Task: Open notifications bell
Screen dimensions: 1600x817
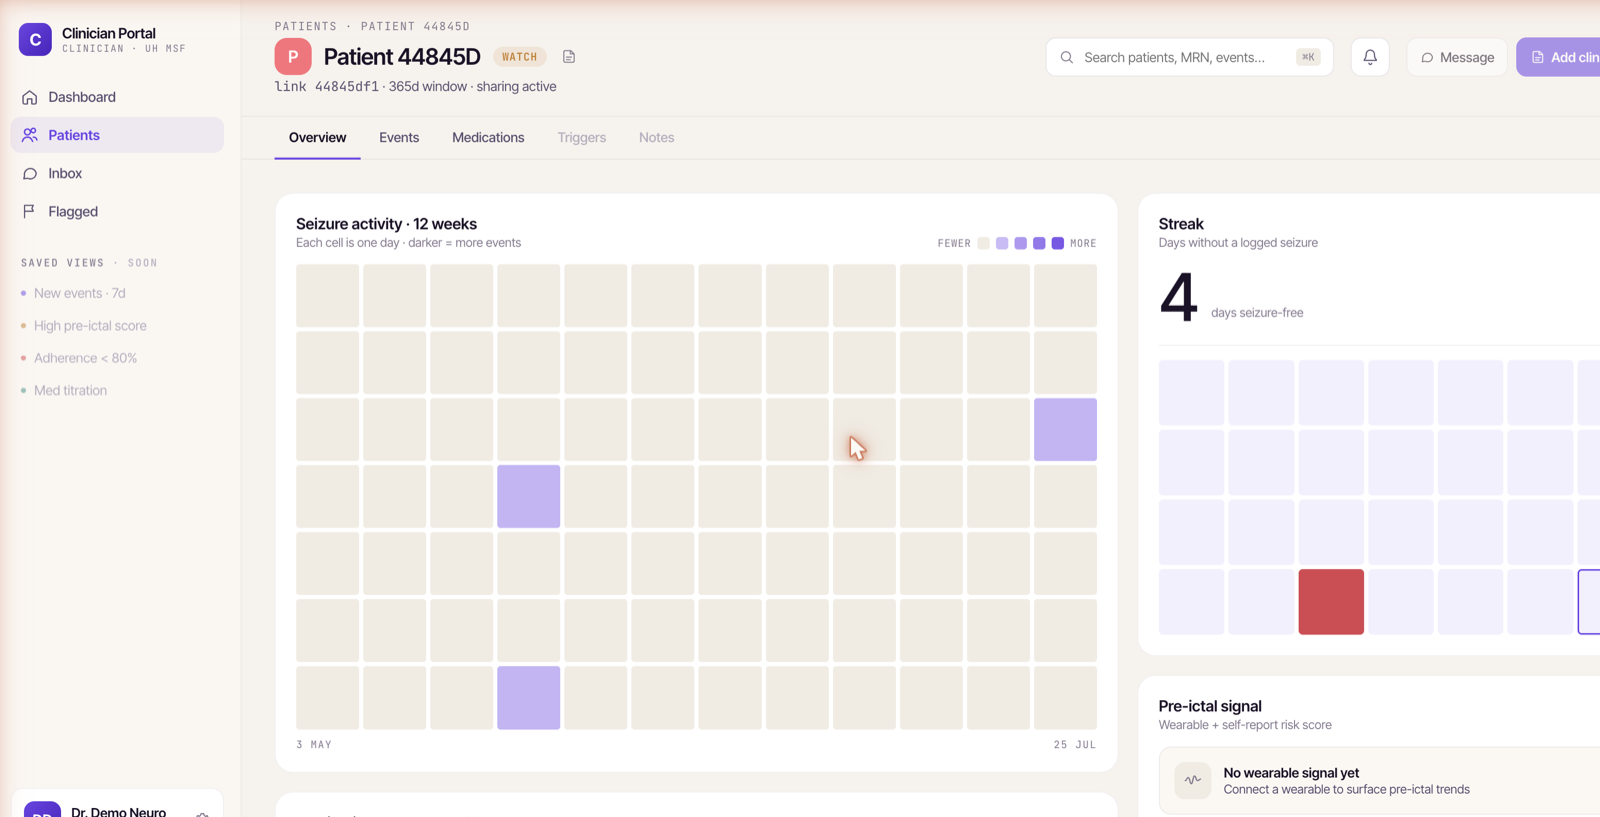Action: click(x=1370, y=57)
